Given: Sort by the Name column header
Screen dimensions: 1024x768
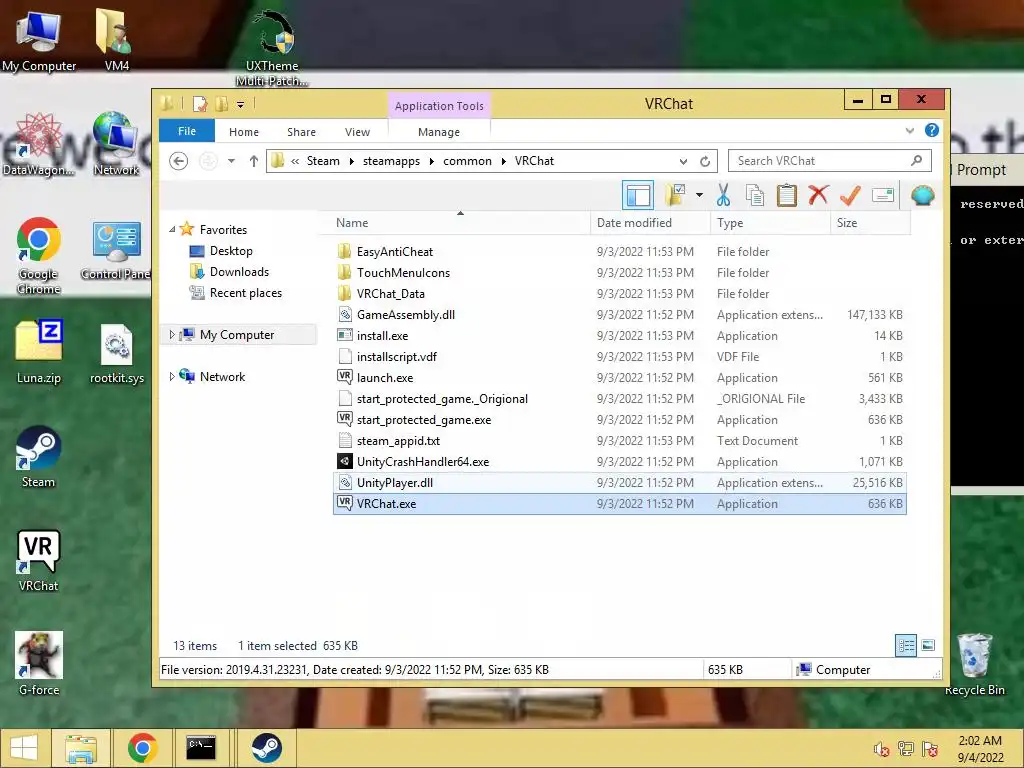Looking at the screenshot, I should point(460,223).
